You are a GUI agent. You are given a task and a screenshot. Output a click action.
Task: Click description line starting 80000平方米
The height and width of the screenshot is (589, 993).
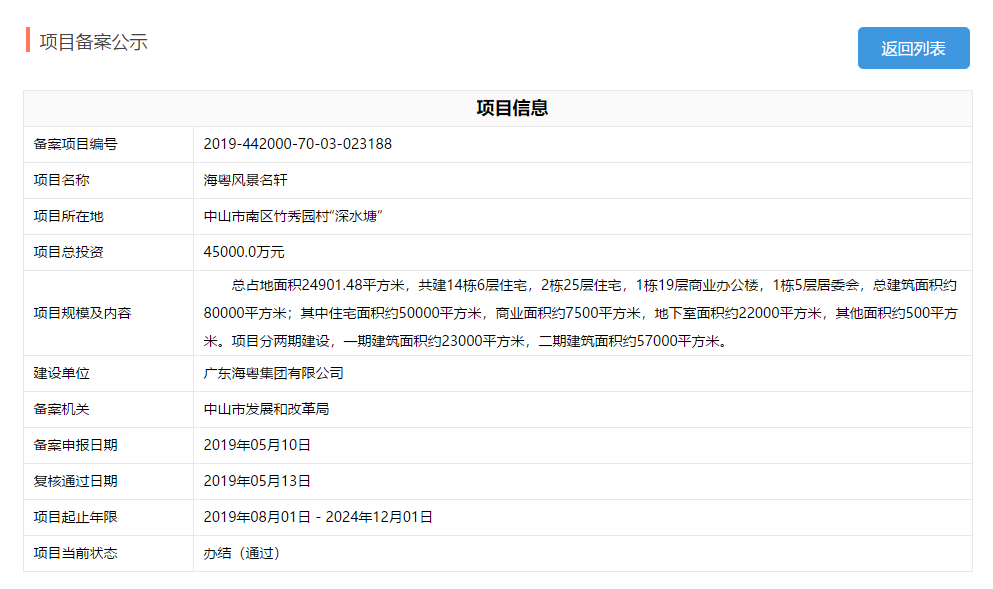point(581,314)
